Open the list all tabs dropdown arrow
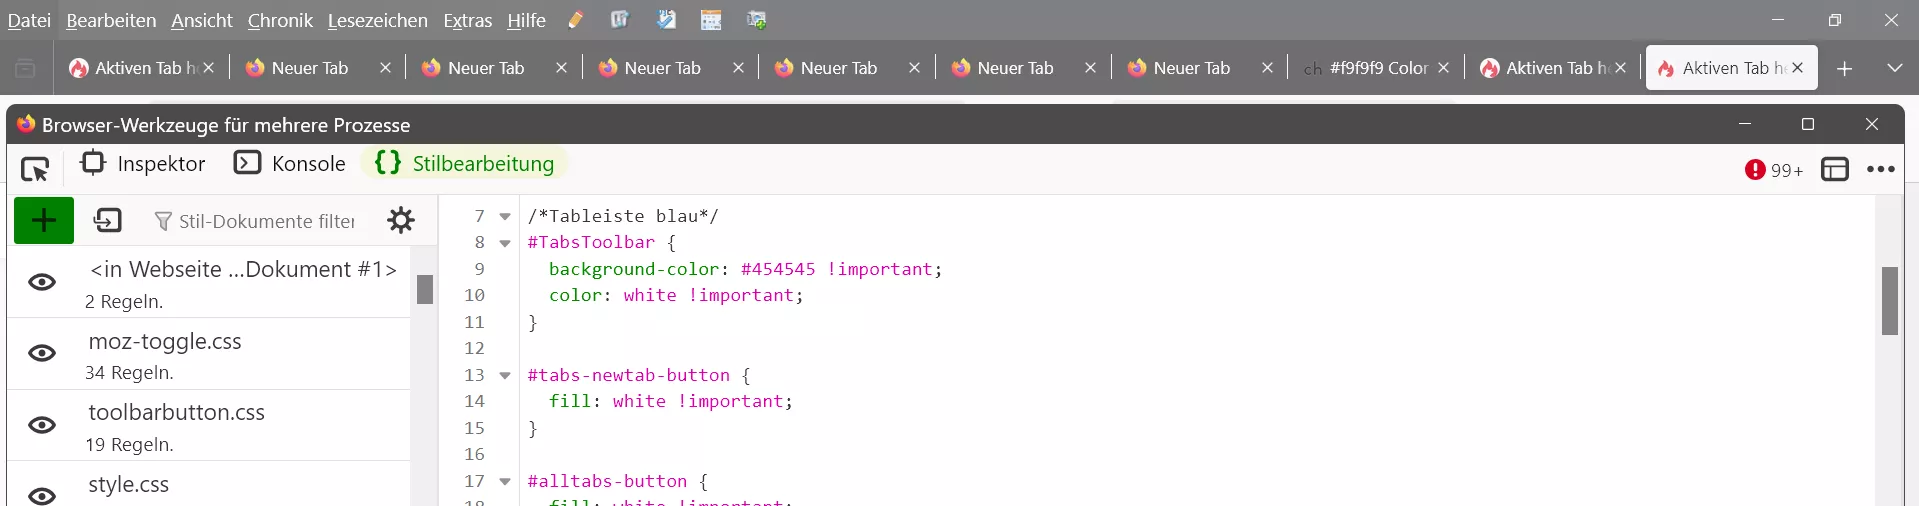The image size is (1919, 506). 1894,68
